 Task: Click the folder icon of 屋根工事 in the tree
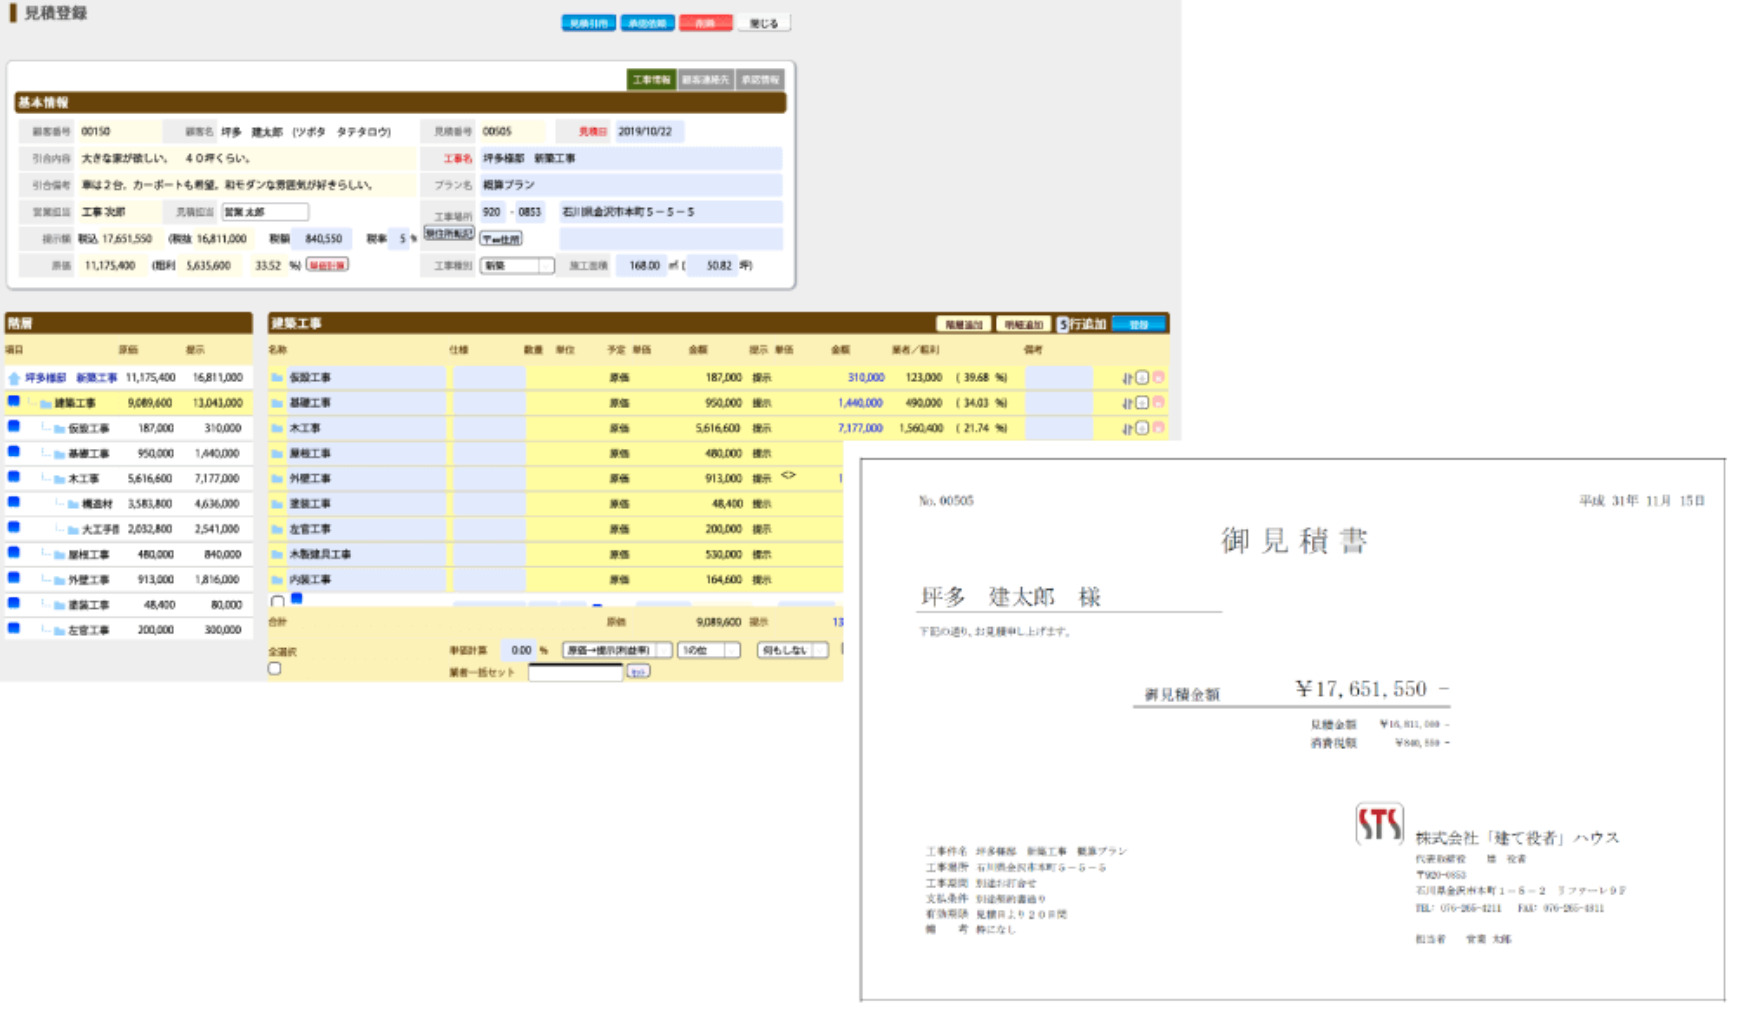[x=60, y=555]
